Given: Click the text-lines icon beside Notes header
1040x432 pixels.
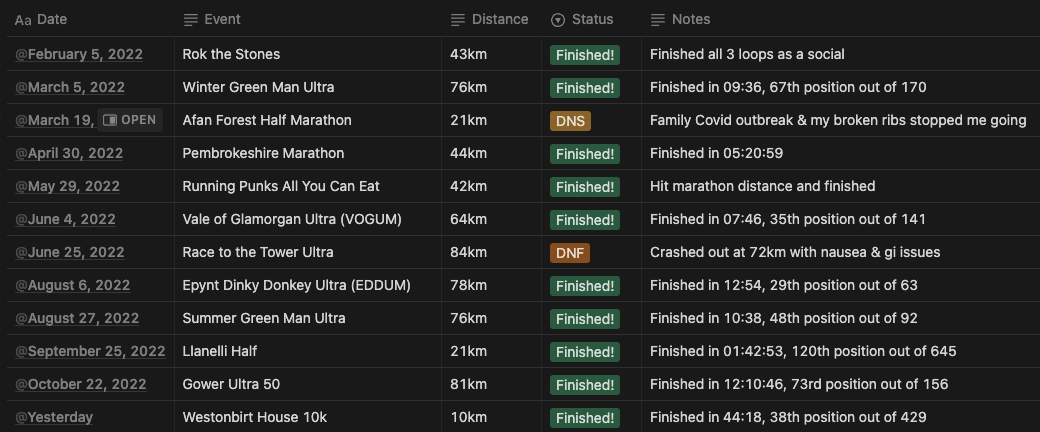Looking at the screenshot, I should [658, 20].
